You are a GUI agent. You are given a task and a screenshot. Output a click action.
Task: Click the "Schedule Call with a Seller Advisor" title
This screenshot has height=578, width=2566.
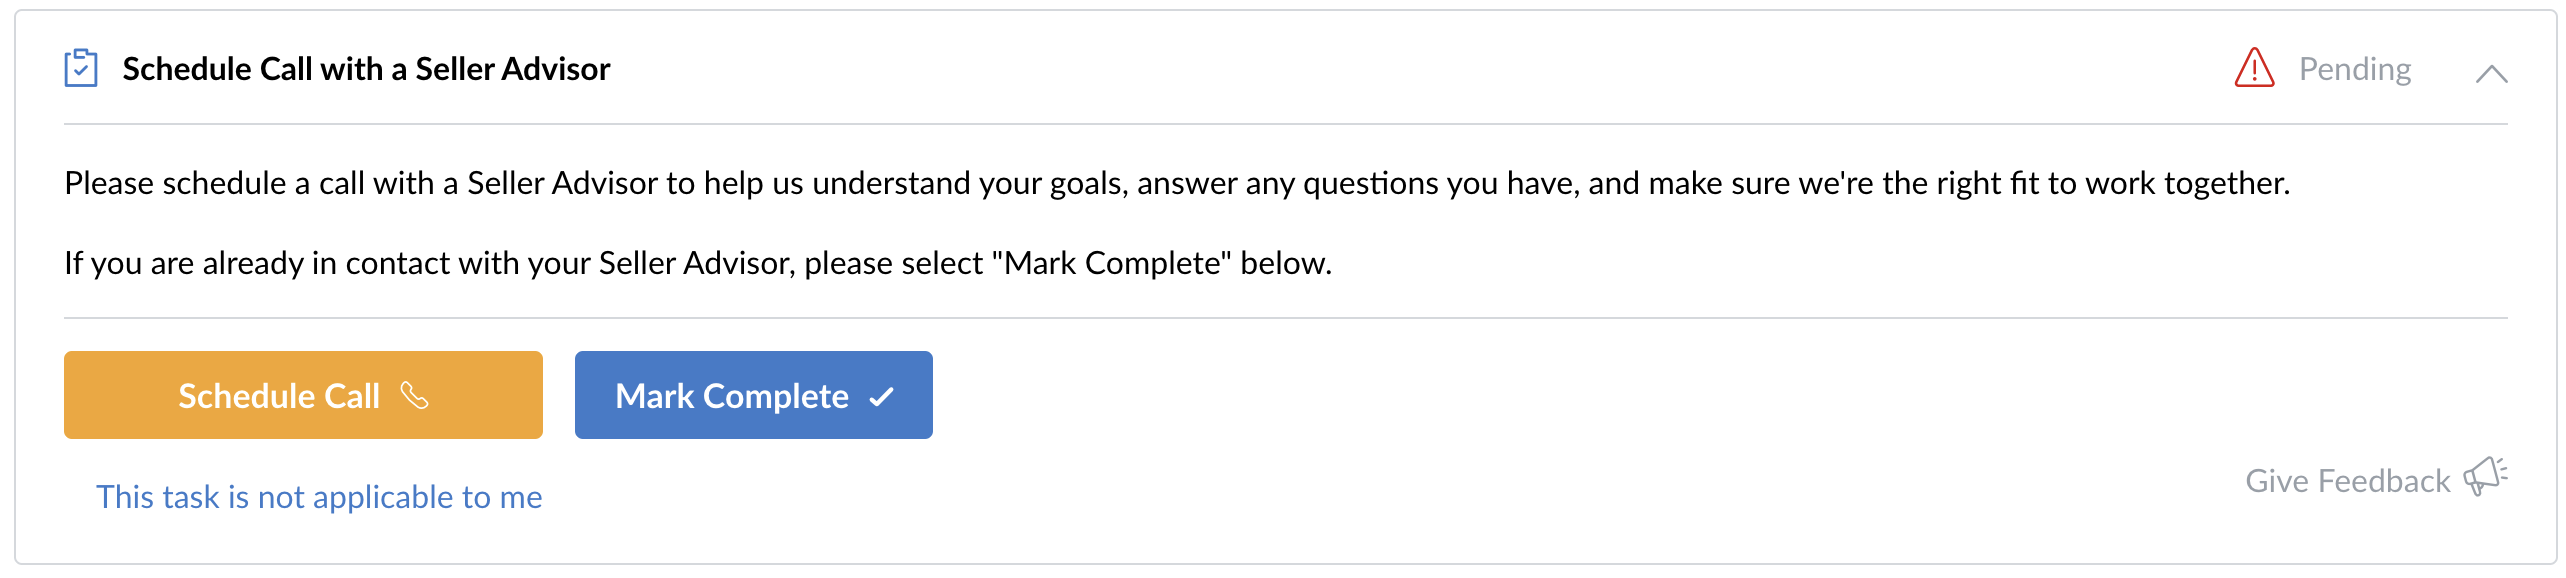click(x=366, y=69)
